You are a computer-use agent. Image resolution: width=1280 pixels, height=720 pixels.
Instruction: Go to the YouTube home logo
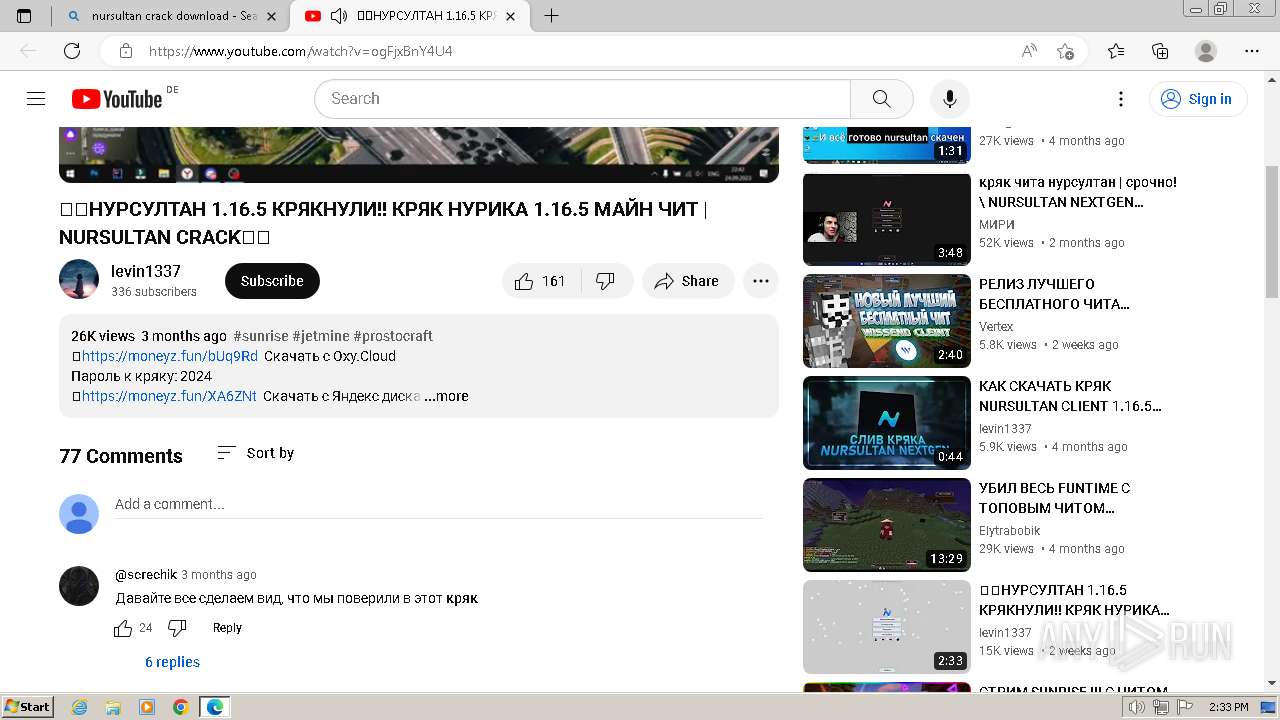[x=117, y=98]
